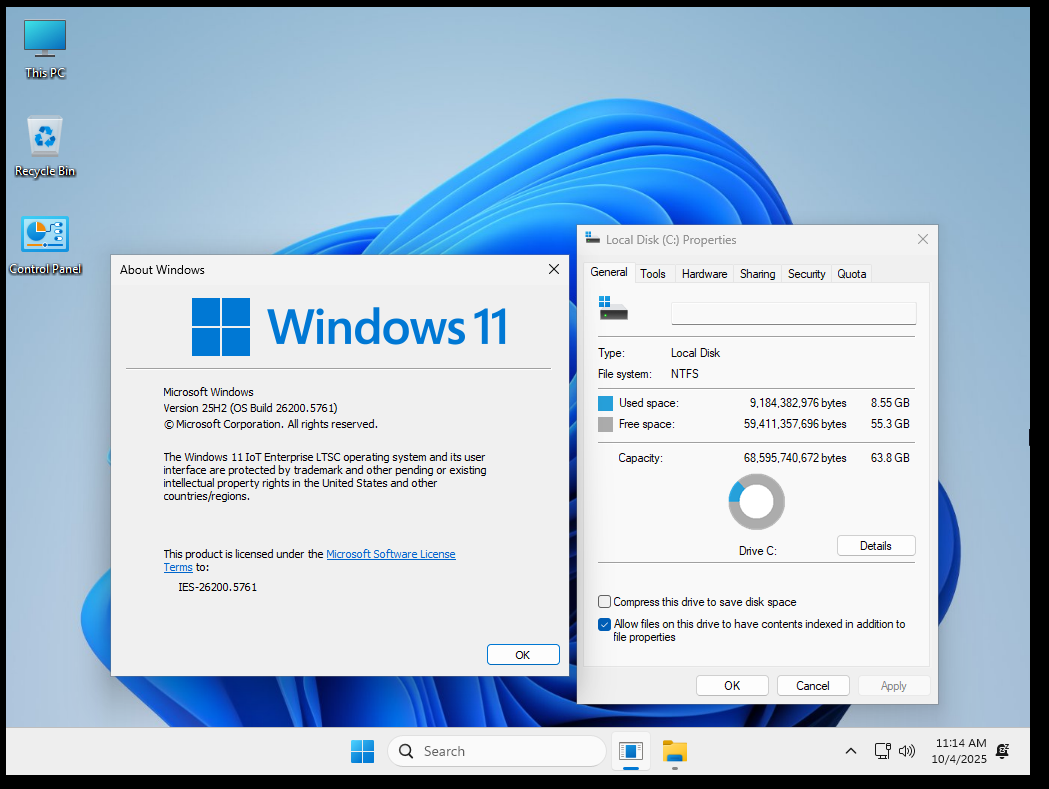1049x789 pixels.
Task: Click the gray Free space color swatch
Action: click(605, 424)
